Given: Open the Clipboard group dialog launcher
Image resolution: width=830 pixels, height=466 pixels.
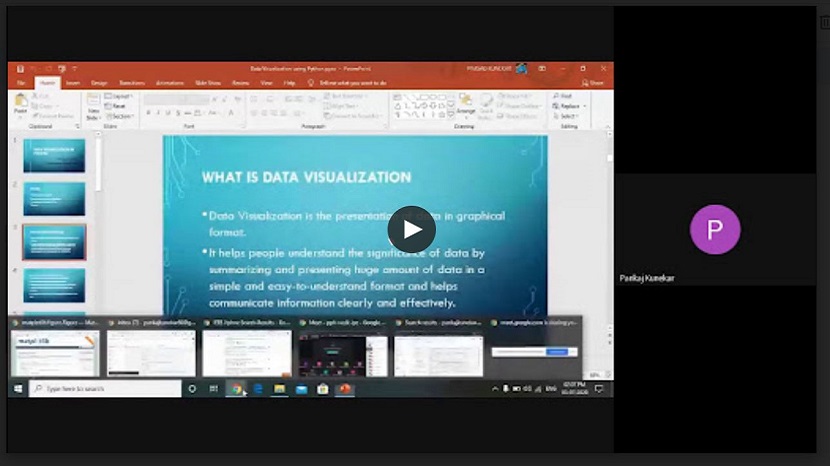Looking at the screenshot, I should (77, 126).
